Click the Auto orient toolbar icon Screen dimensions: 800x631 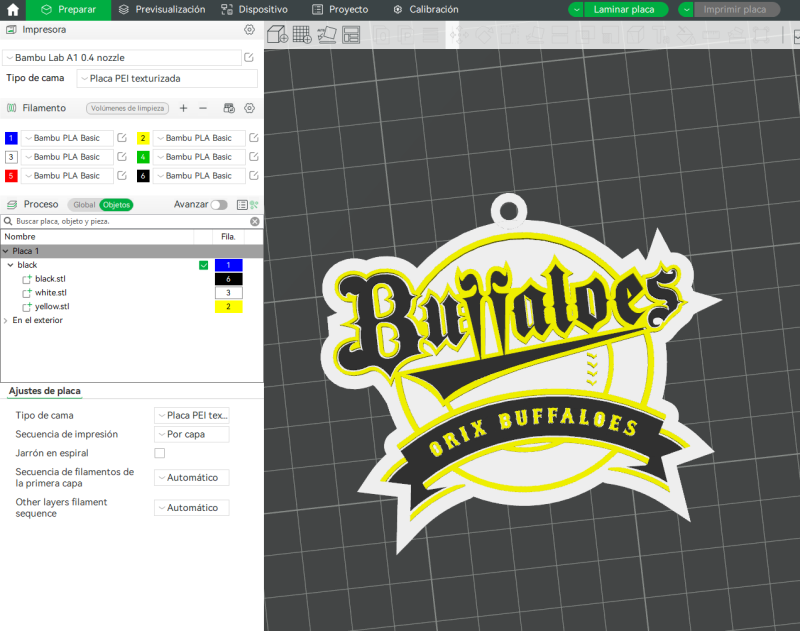click(x=327, y=35)
